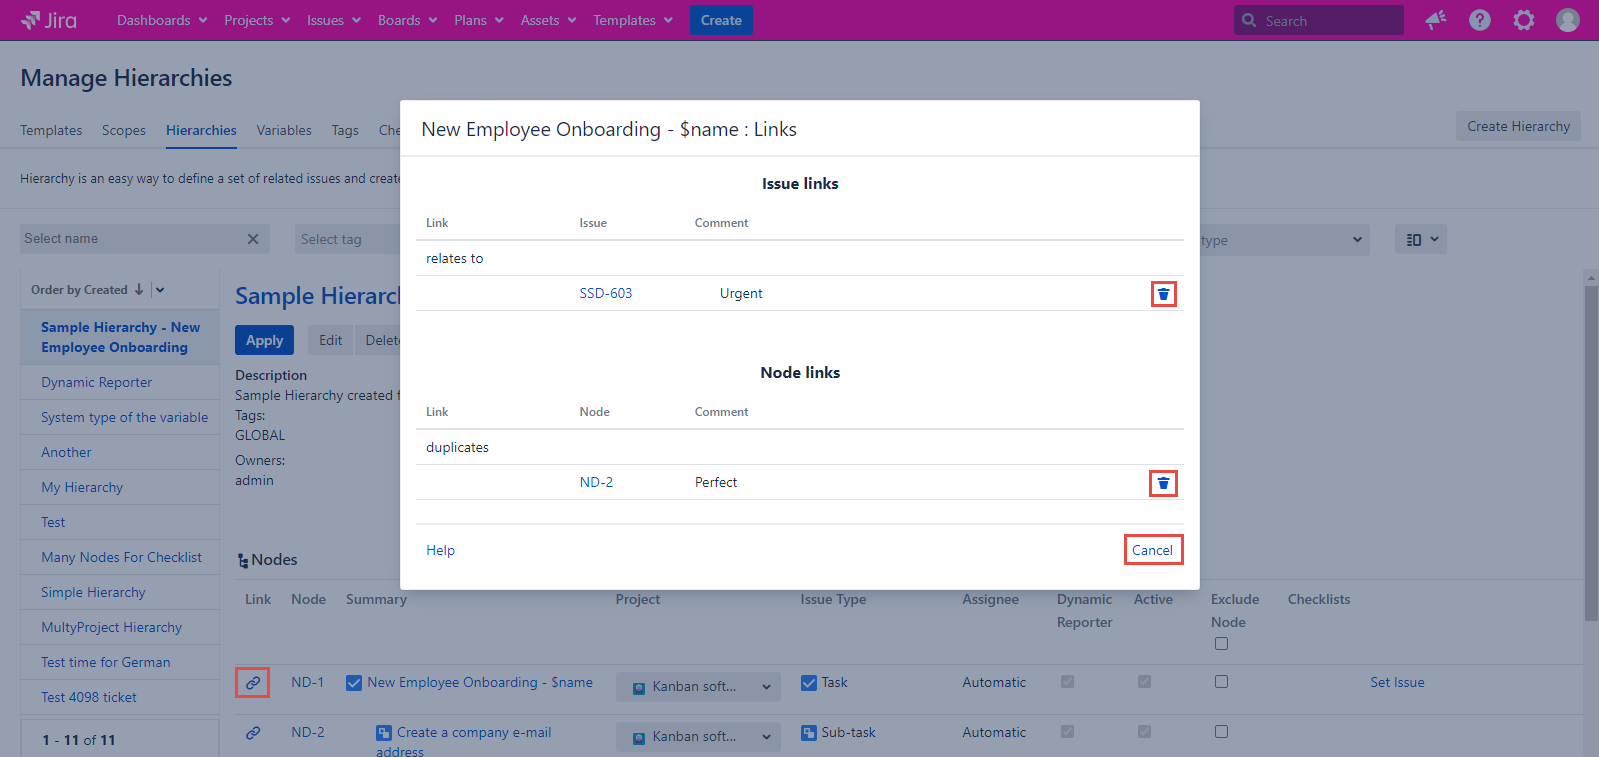Toggle Exclude Node checkbox for ND-1
1599x757 pixels.
(x=1221, y=682)
